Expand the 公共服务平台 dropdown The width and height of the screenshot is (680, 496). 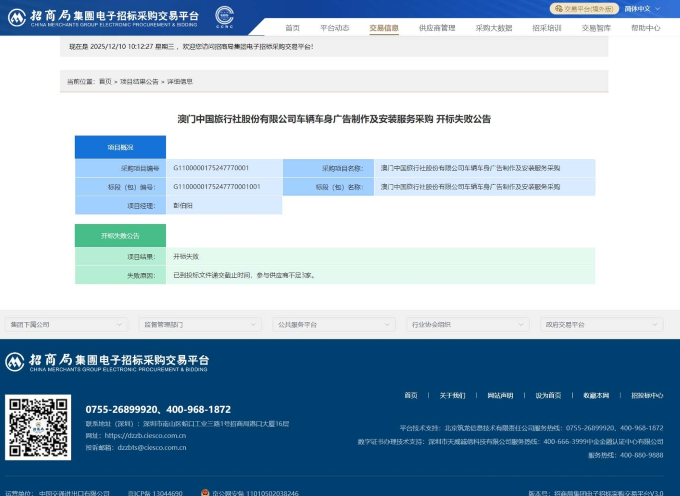332,325
